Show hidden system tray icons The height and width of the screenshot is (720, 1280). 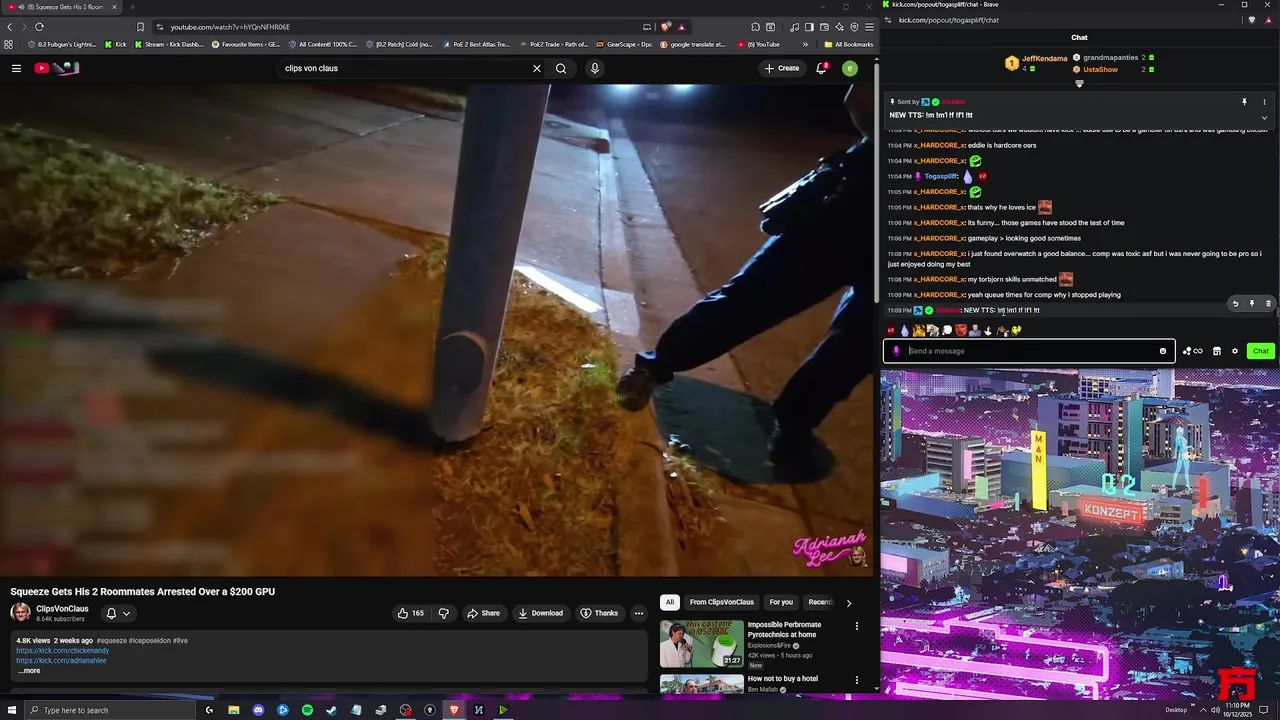coord(1203,710)
